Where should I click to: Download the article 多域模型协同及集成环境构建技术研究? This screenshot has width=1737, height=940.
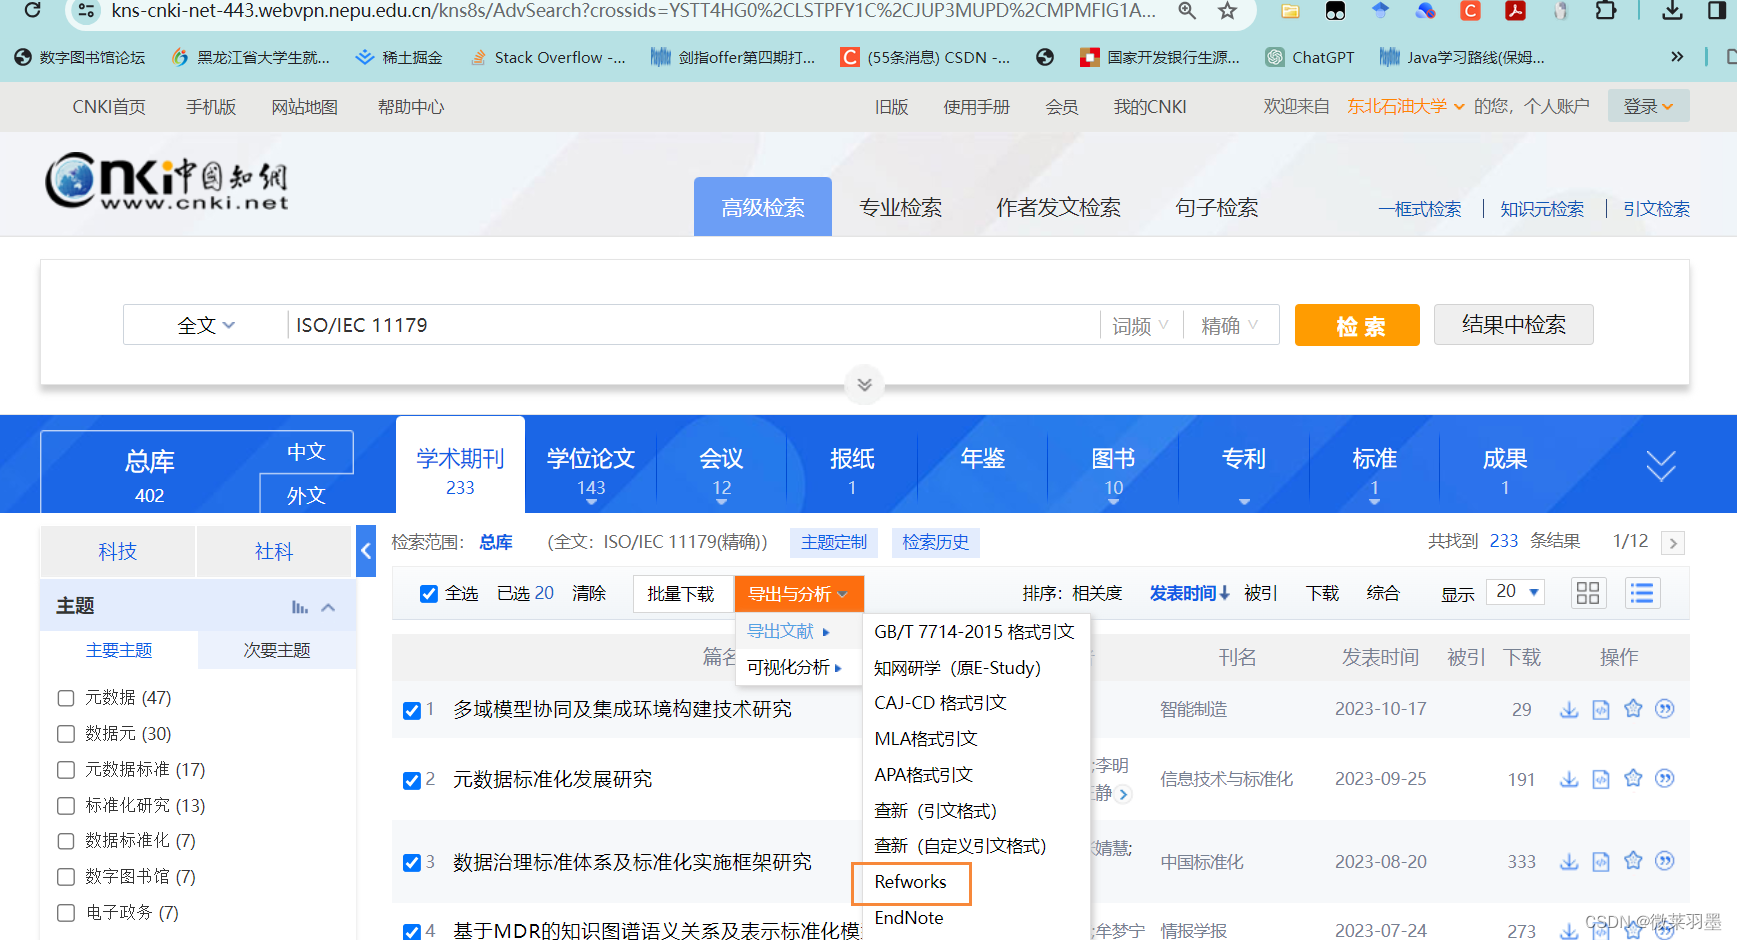(x=1569, y=709)
